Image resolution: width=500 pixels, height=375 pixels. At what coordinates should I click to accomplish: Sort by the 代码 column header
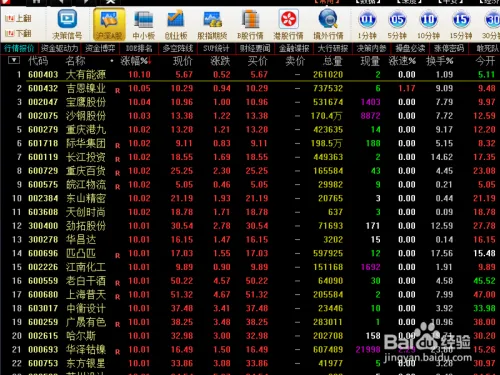(38, 61)
